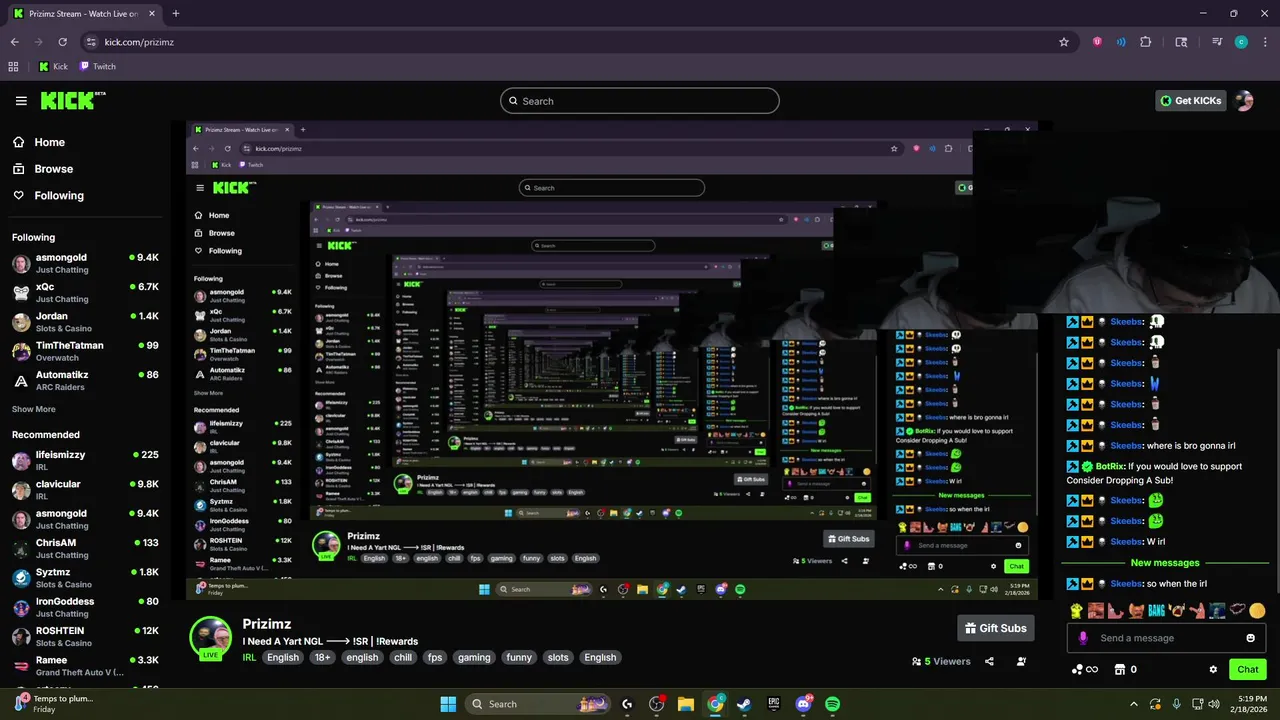The height and width of the screenshot is (720, 1280).
Task: Open user profile avatar menu
Action: click(1244, 100)
